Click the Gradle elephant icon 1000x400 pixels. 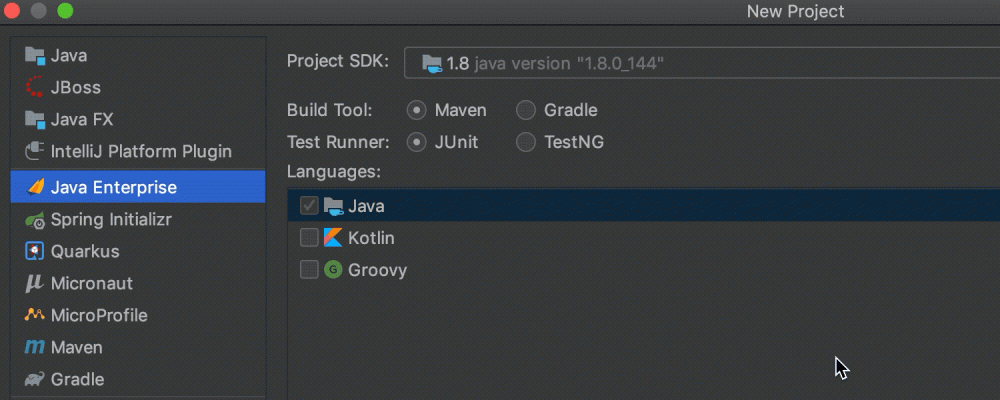pyautogui.click(x=34, y=380)
